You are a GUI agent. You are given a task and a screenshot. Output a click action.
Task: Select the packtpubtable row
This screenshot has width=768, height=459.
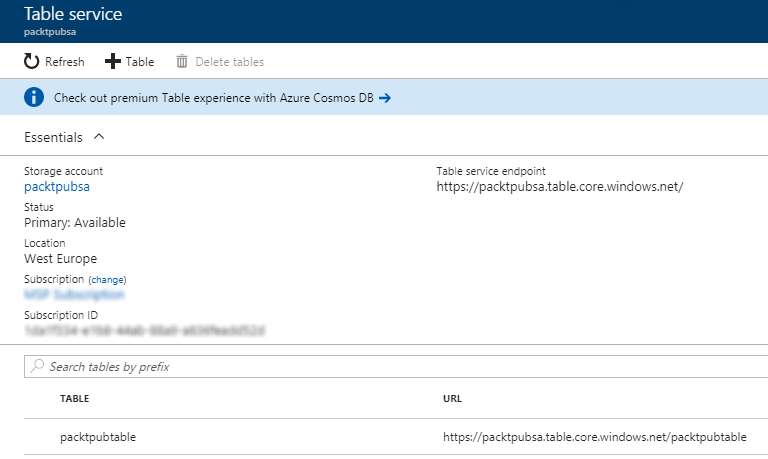pyautogui.click(x=98, y=437)
